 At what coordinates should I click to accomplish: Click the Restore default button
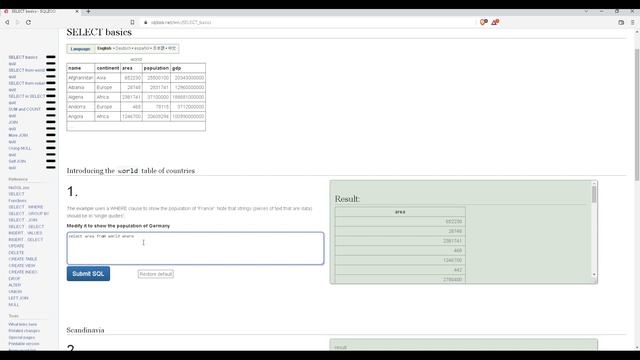coord(156,274)
